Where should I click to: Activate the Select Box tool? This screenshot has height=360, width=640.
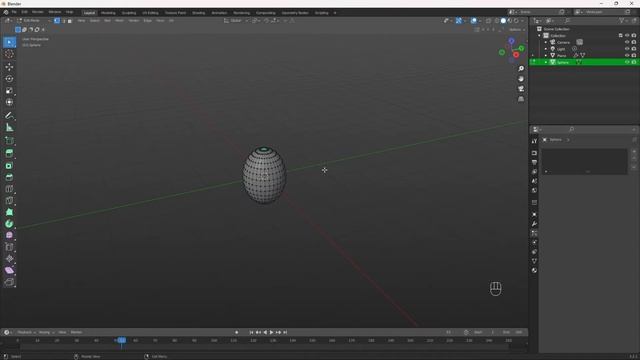tap(9, 42)
